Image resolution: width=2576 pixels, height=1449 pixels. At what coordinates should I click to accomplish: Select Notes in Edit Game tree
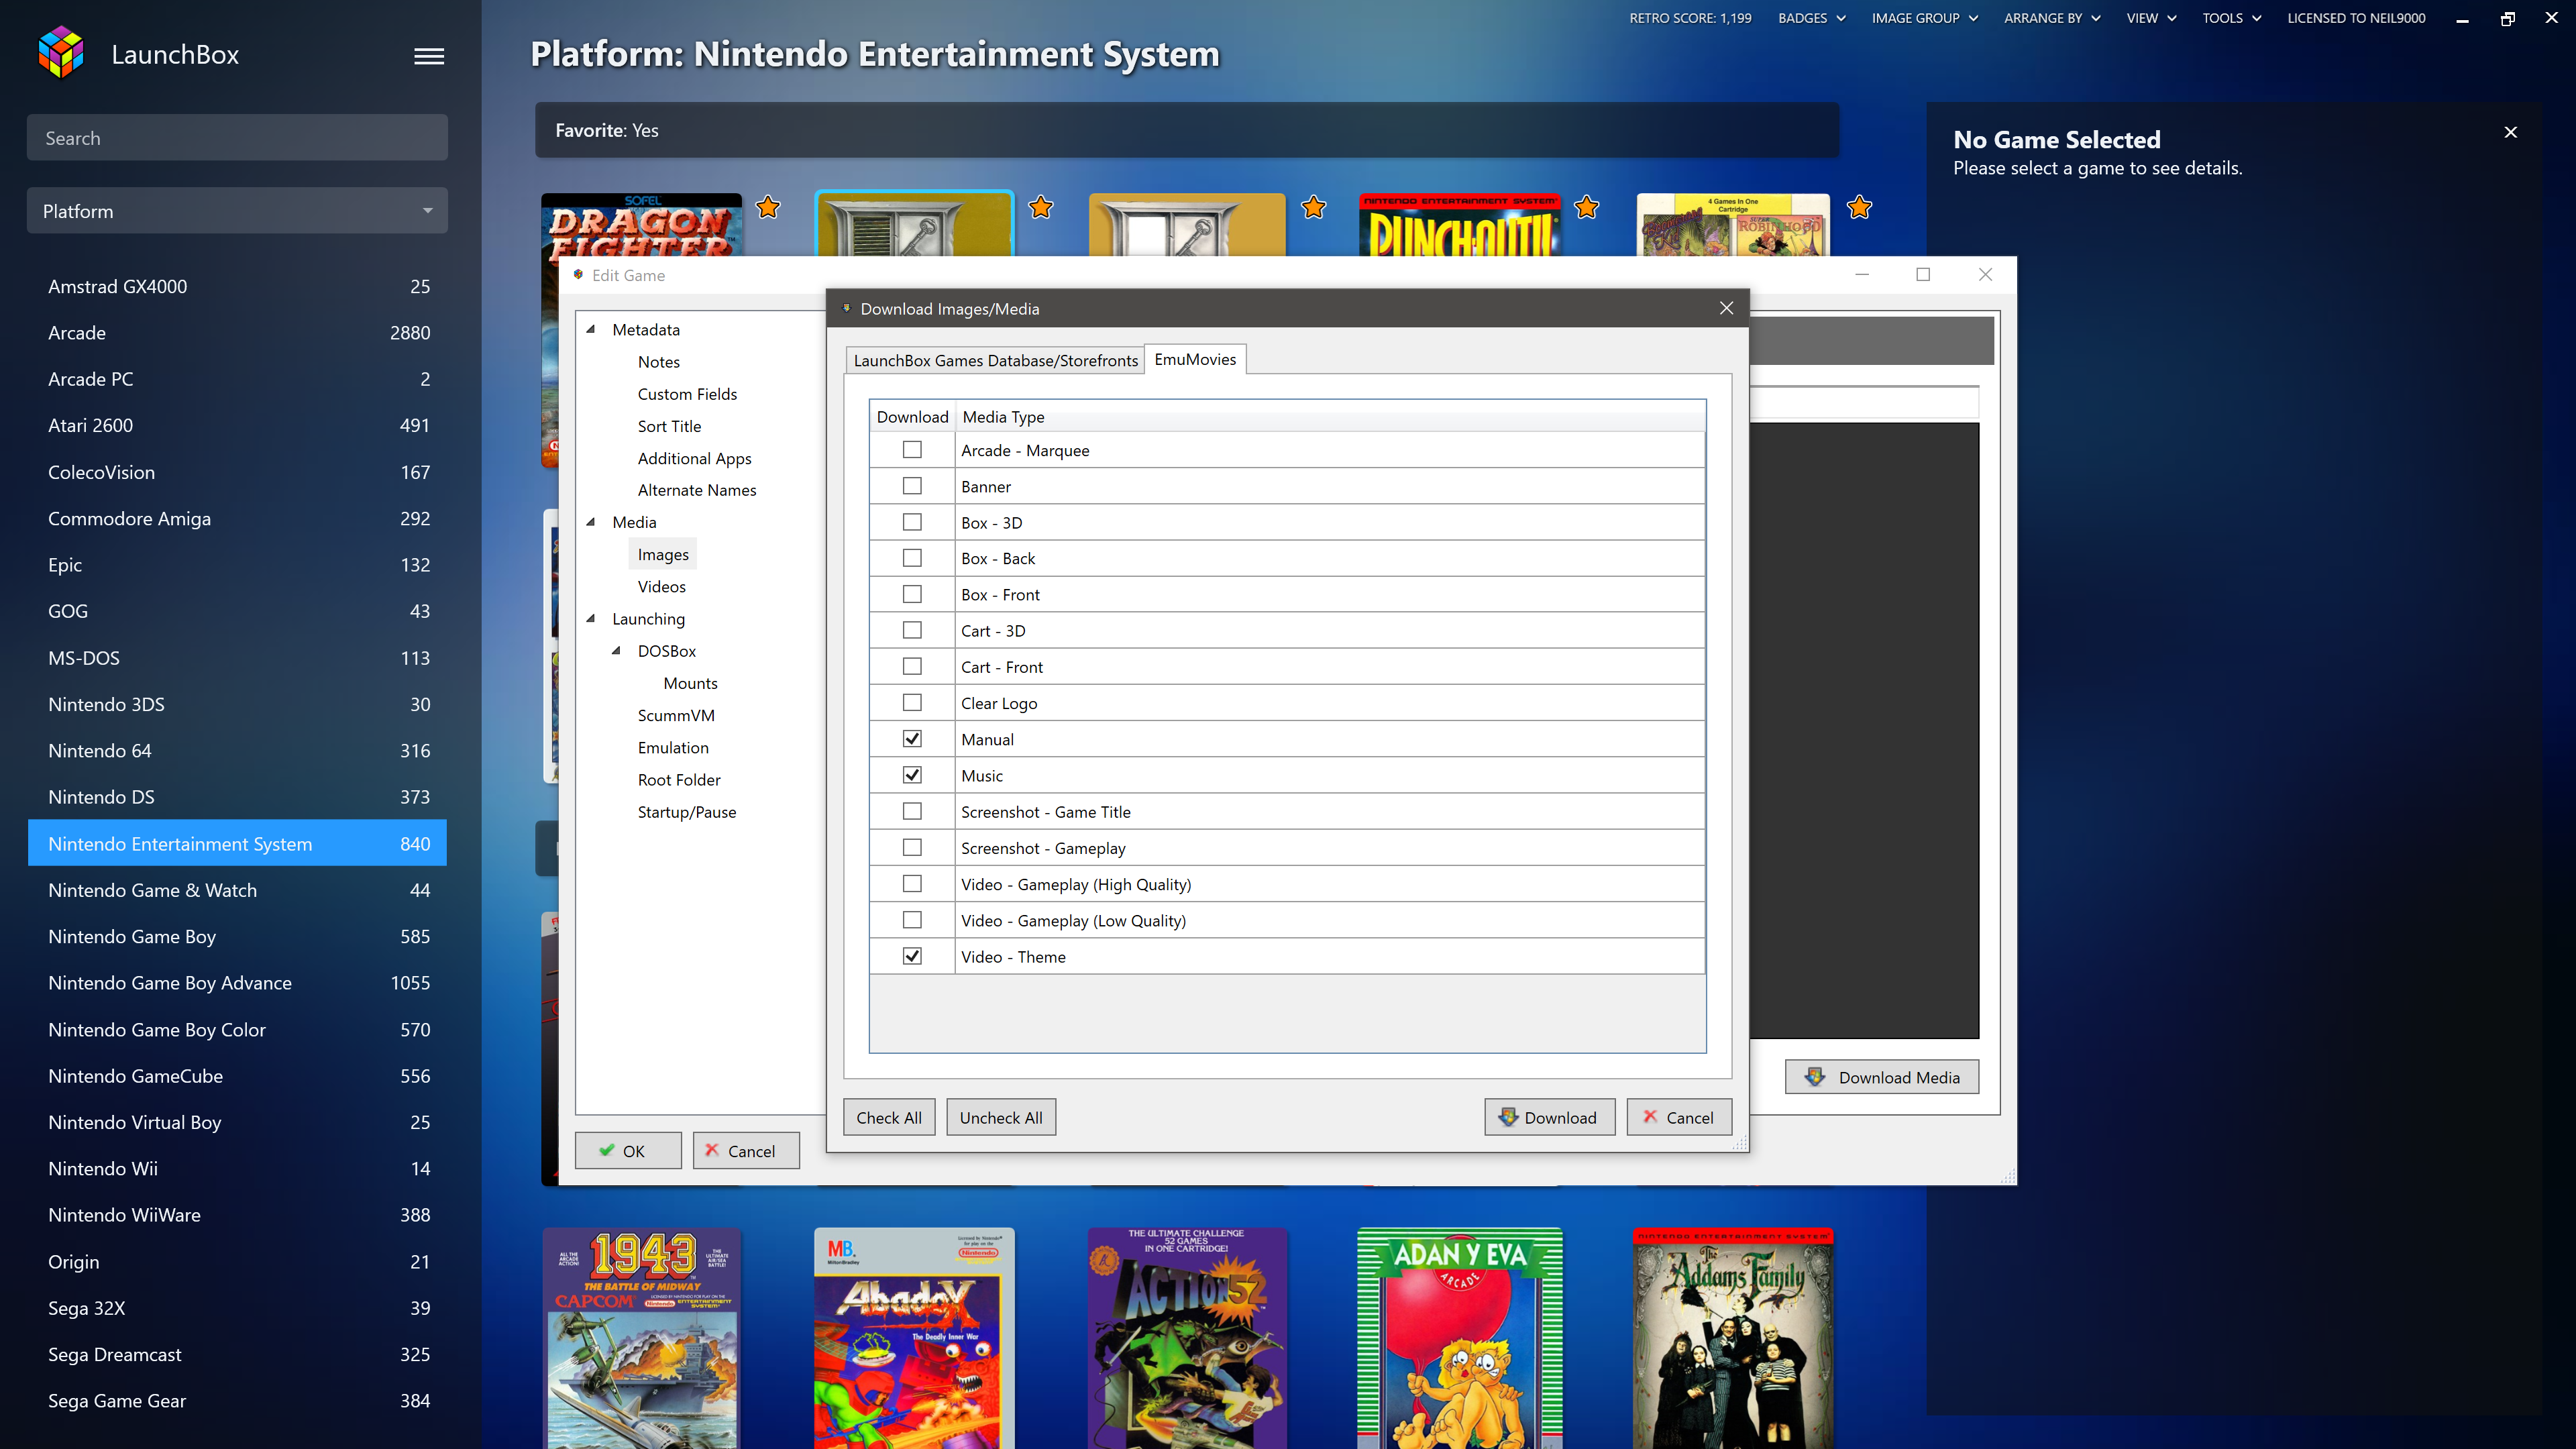[x=658, y=362]
